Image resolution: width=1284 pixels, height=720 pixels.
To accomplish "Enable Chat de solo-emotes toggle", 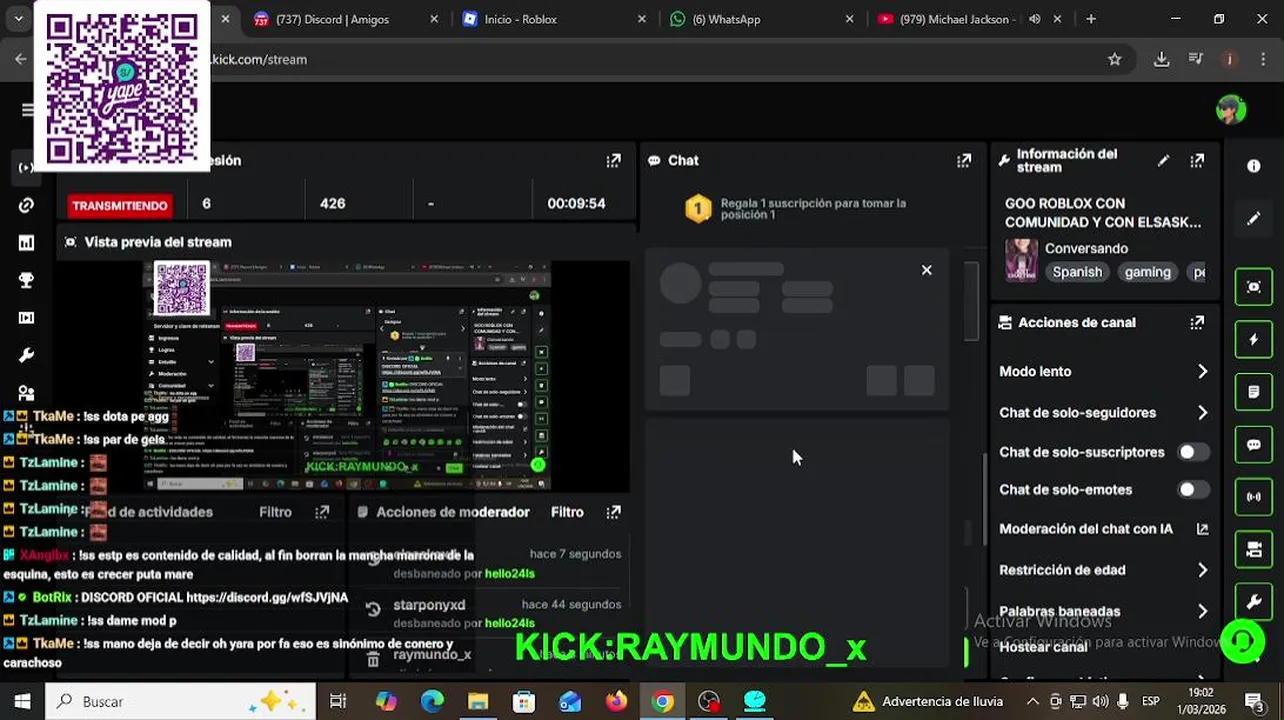I will pos(1192,490).
